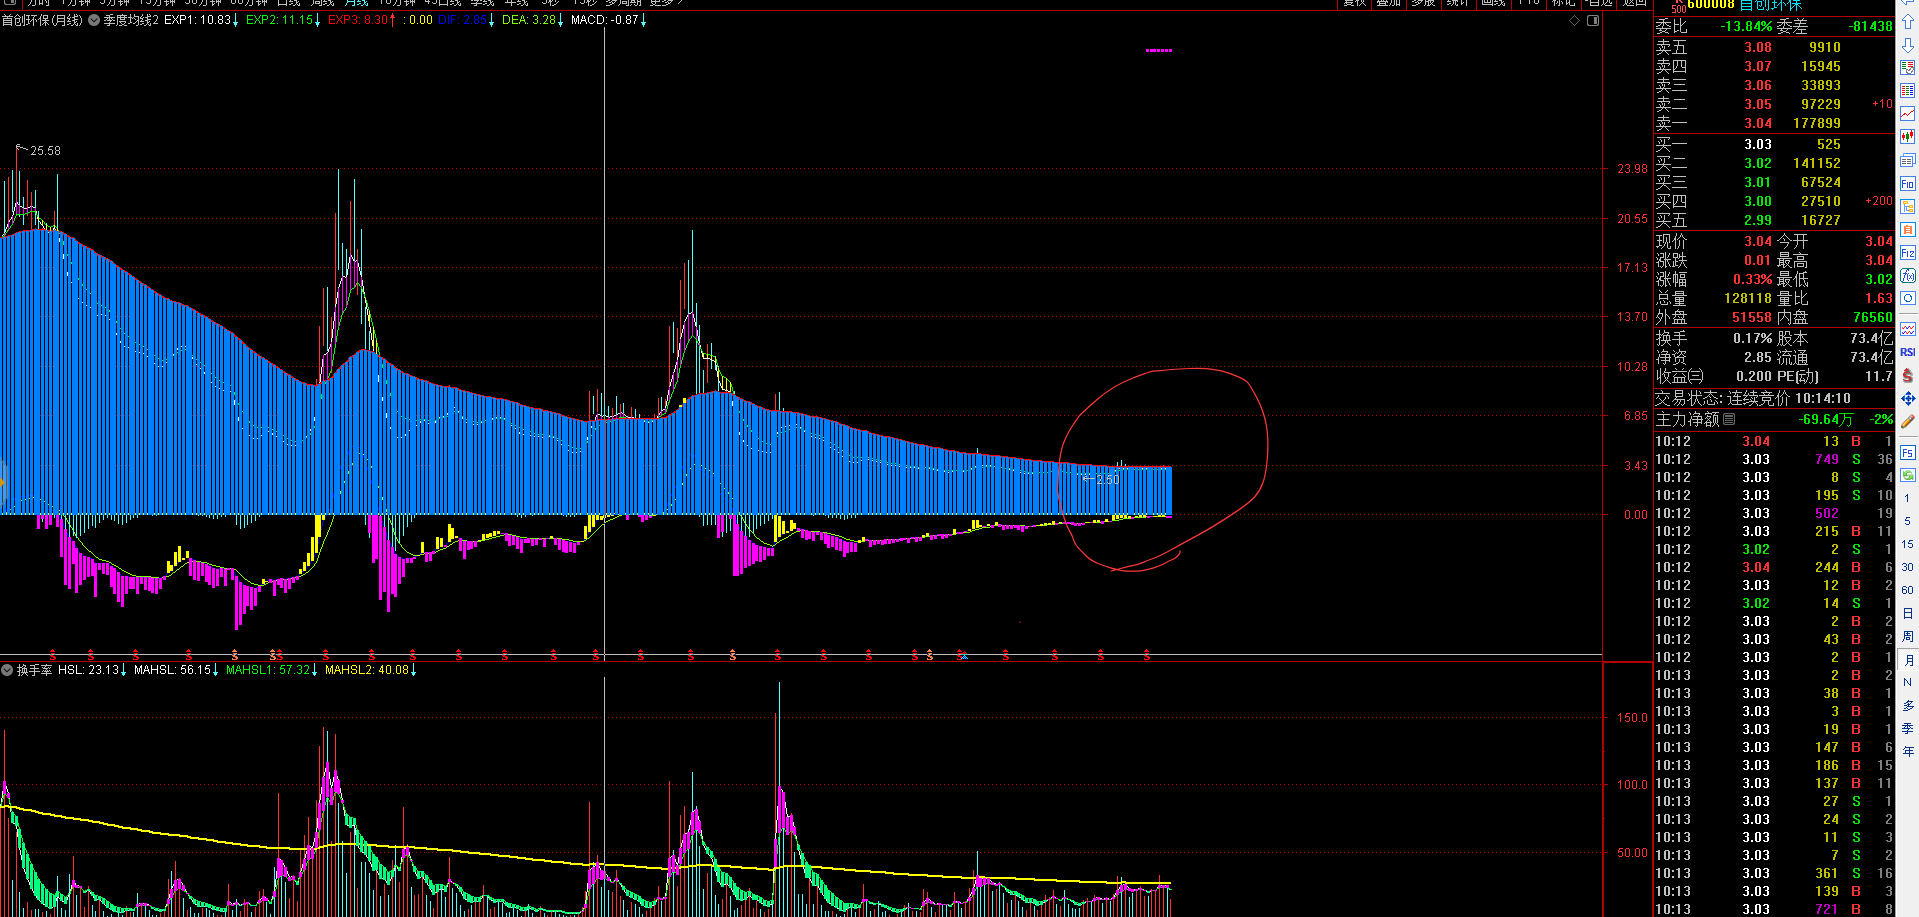
Task: Open the 季度均线2 indicator dropdown
Action: [x=95, y=20]
